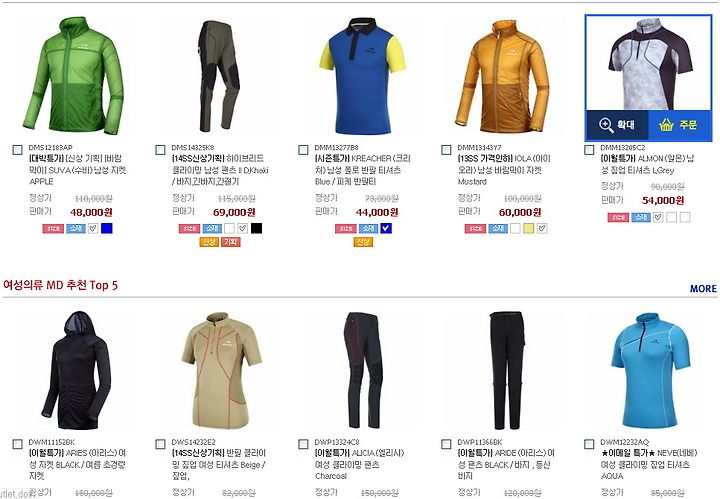Click 소재 badge under ALMON zip-up shirt
The height and width of the screenshot is (499, 720).
click(641, 217)
